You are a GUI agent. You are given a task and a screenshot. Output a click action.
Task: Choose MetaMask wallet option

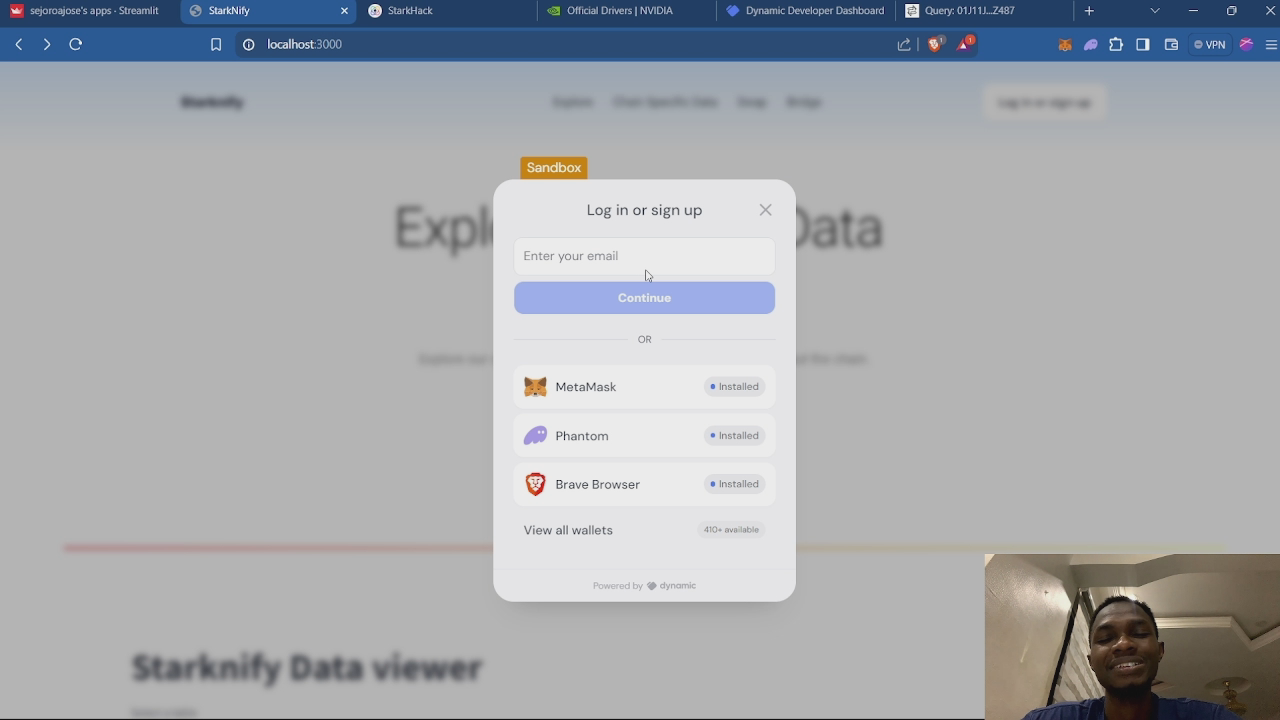tap(644, 387)
